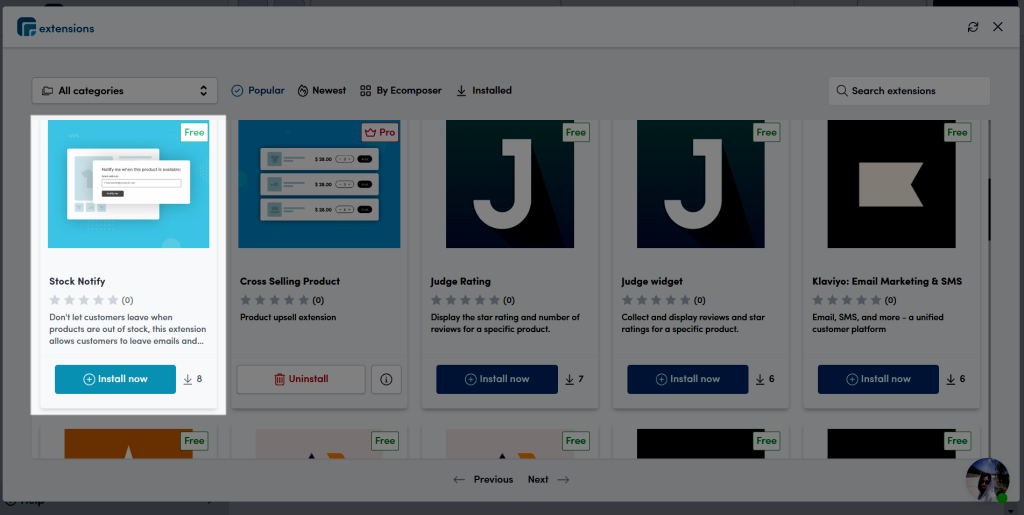Switch to the Newest tab

(x=321, y=91)
